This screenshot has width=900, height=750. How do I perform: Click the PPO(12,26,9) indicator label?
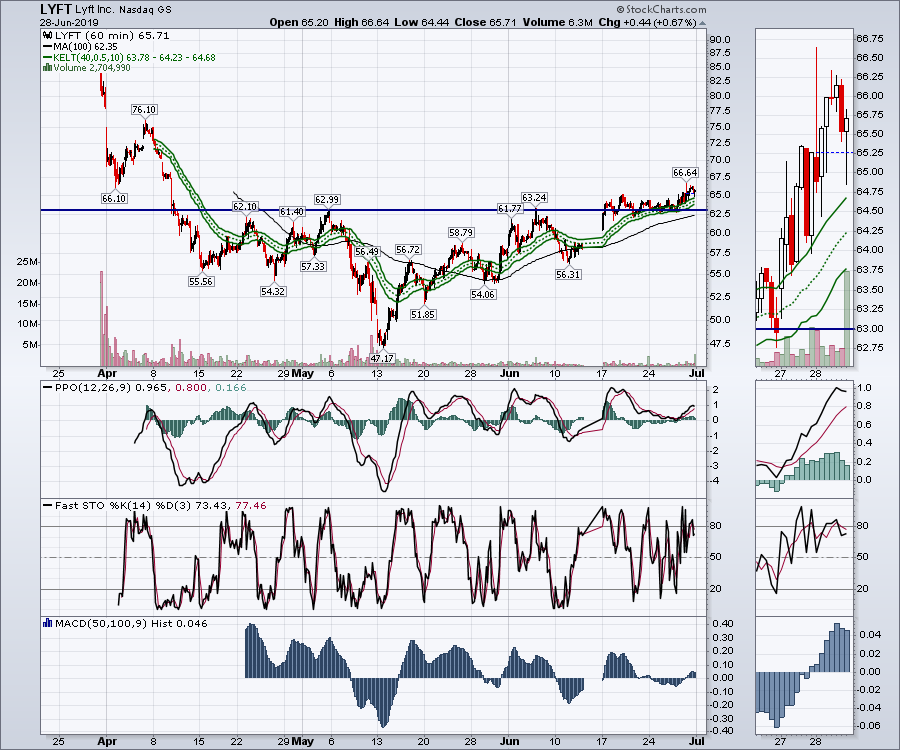[x=87, y=385]
